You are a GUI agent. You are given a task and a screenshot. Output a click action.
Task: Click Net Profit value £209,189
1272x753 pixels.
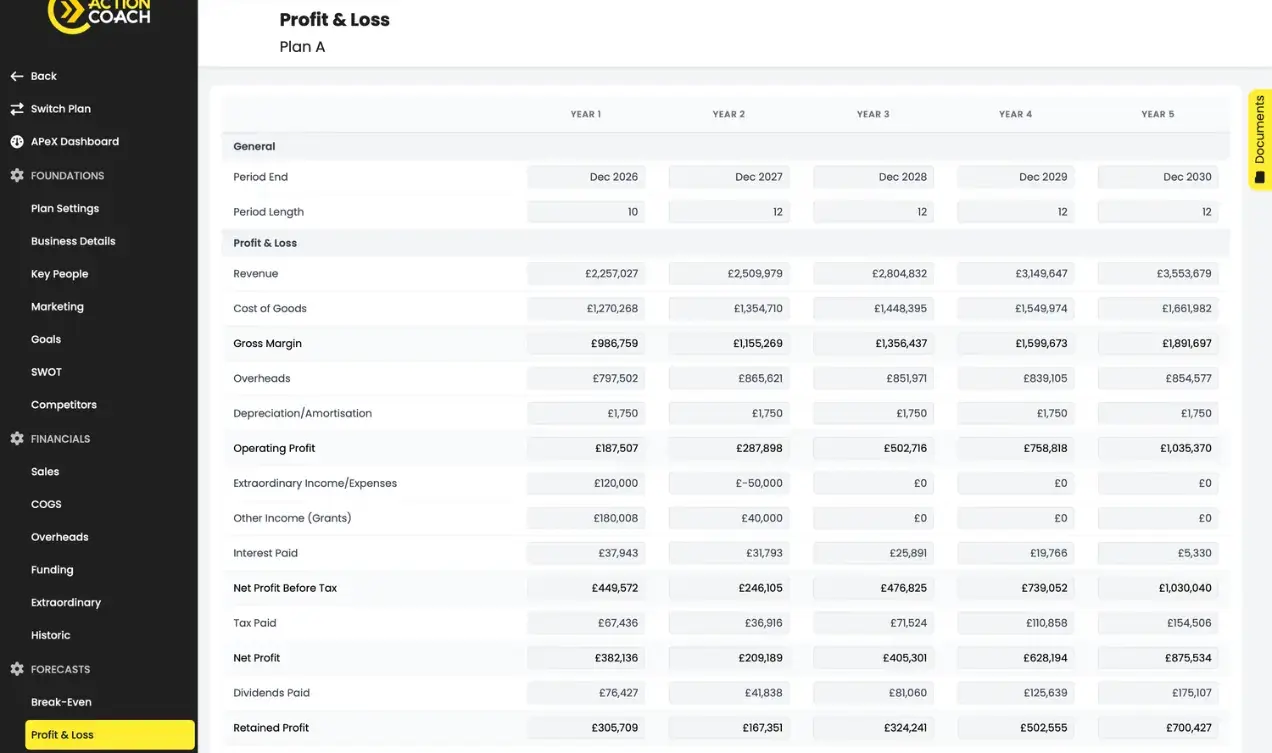(729, 658)
